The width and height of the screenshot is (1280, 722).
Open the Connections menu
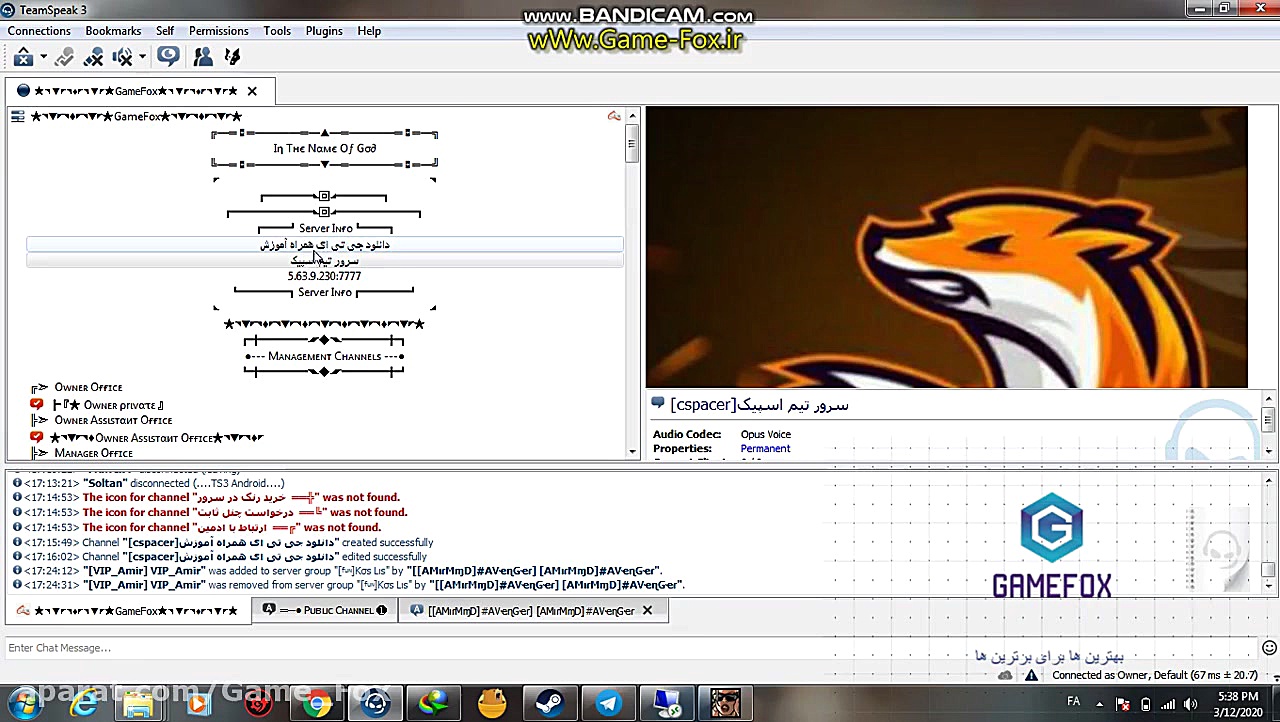click(x=39, y=31)
